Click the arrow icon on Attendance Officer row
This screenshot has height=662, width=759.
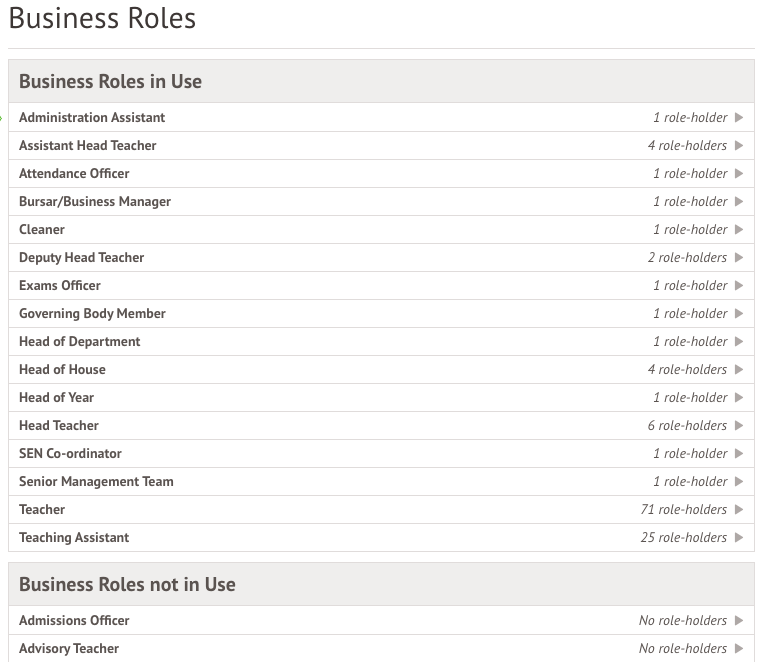(x=739, y=173)
